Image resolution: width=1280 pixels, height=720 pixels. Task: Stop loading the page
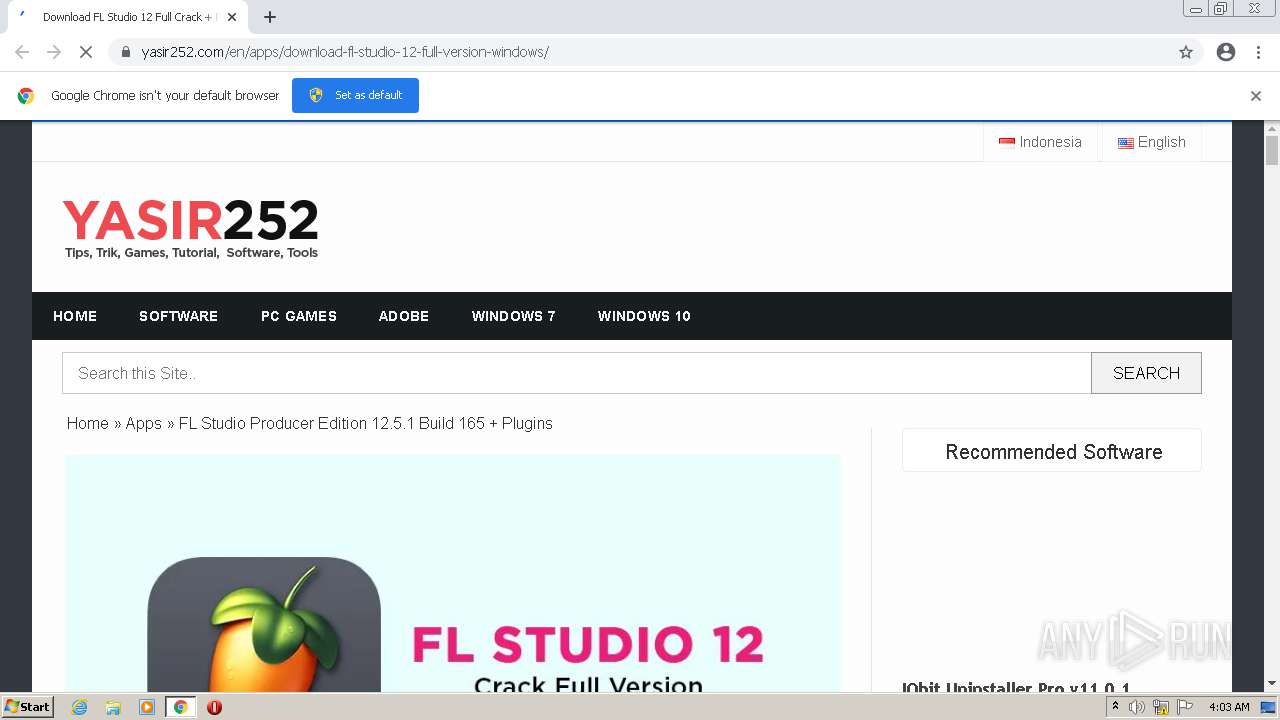86,52
